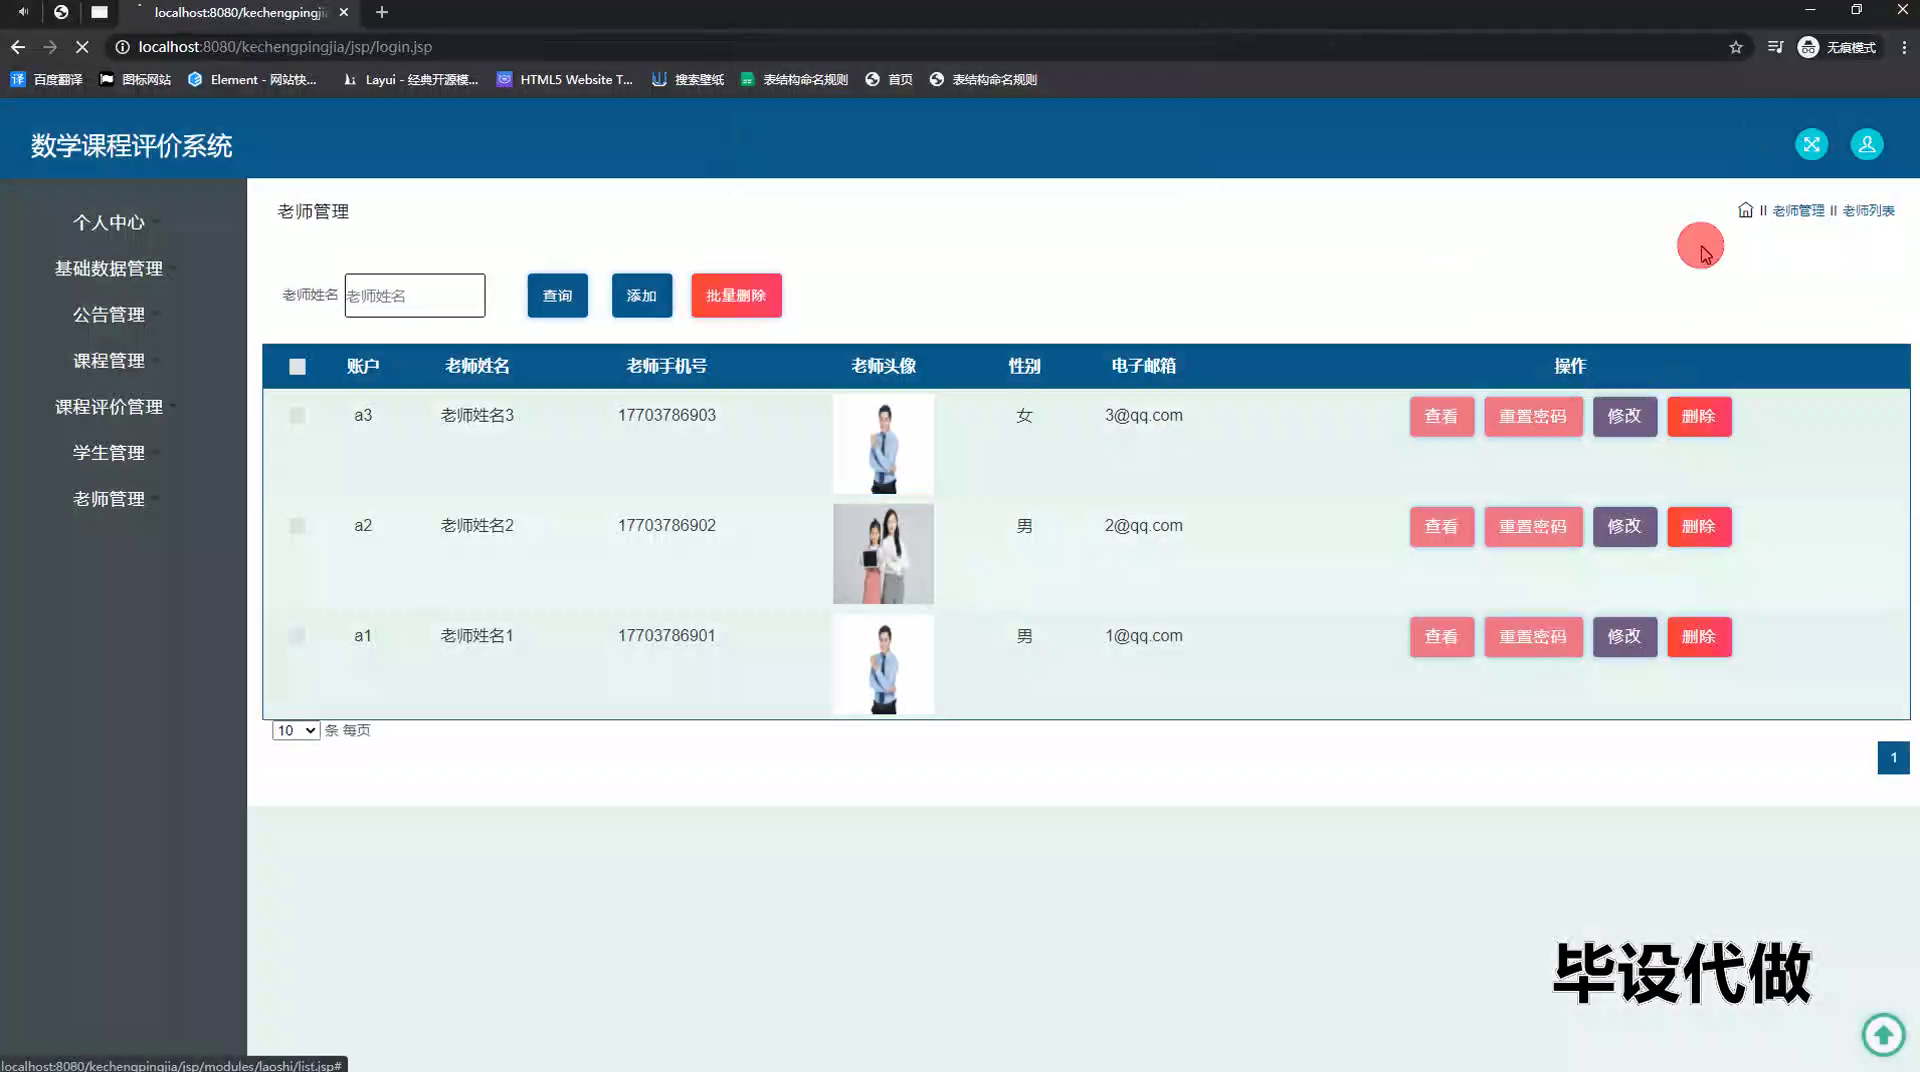Click the 批量删除 batch delete button
The height and width of the screenshot is (1072, 1920).
[x=736, y=295]
